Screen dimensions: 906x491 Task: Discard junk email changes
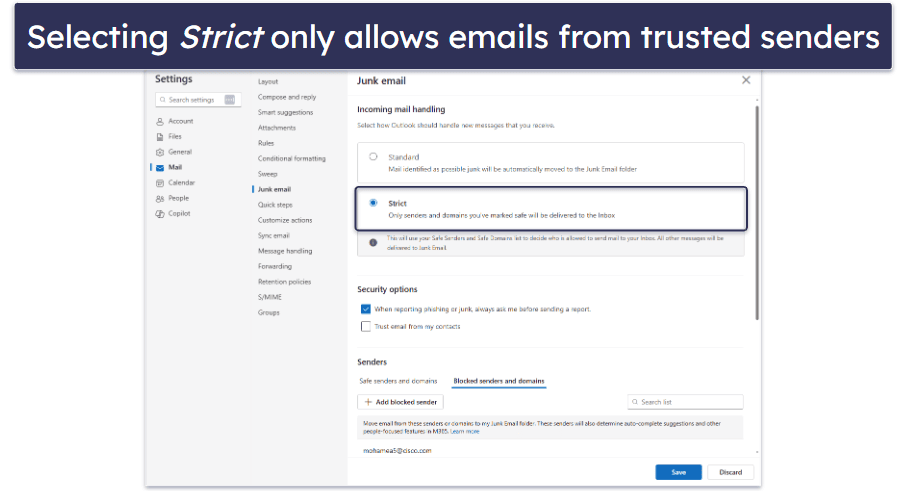point(730,473)
